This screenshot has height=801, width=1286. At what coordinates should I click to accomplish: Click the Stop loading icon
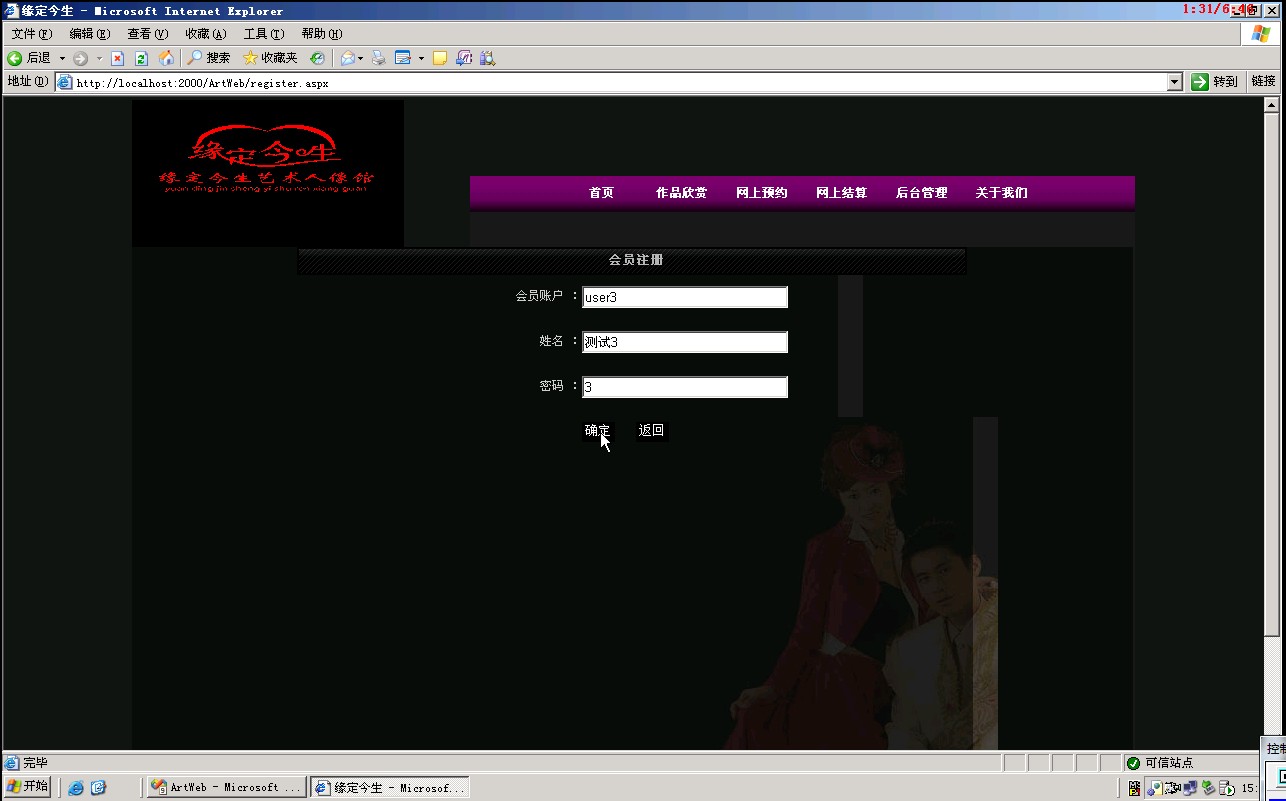[117, 58]
